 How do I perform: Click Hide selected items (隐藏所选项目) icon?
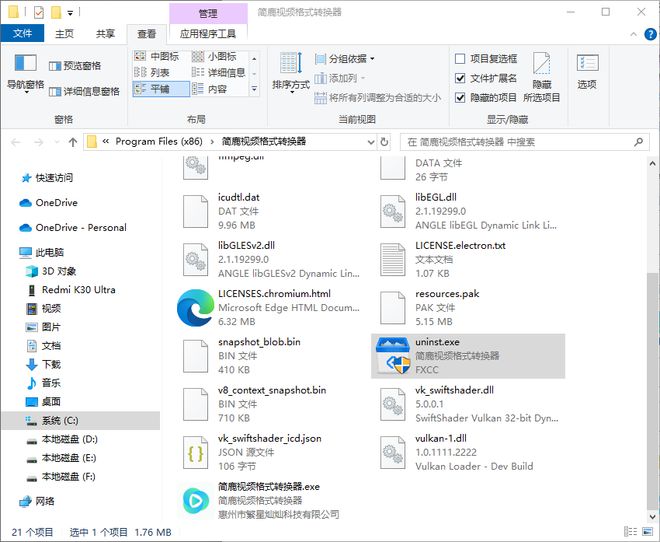point(542,76)
